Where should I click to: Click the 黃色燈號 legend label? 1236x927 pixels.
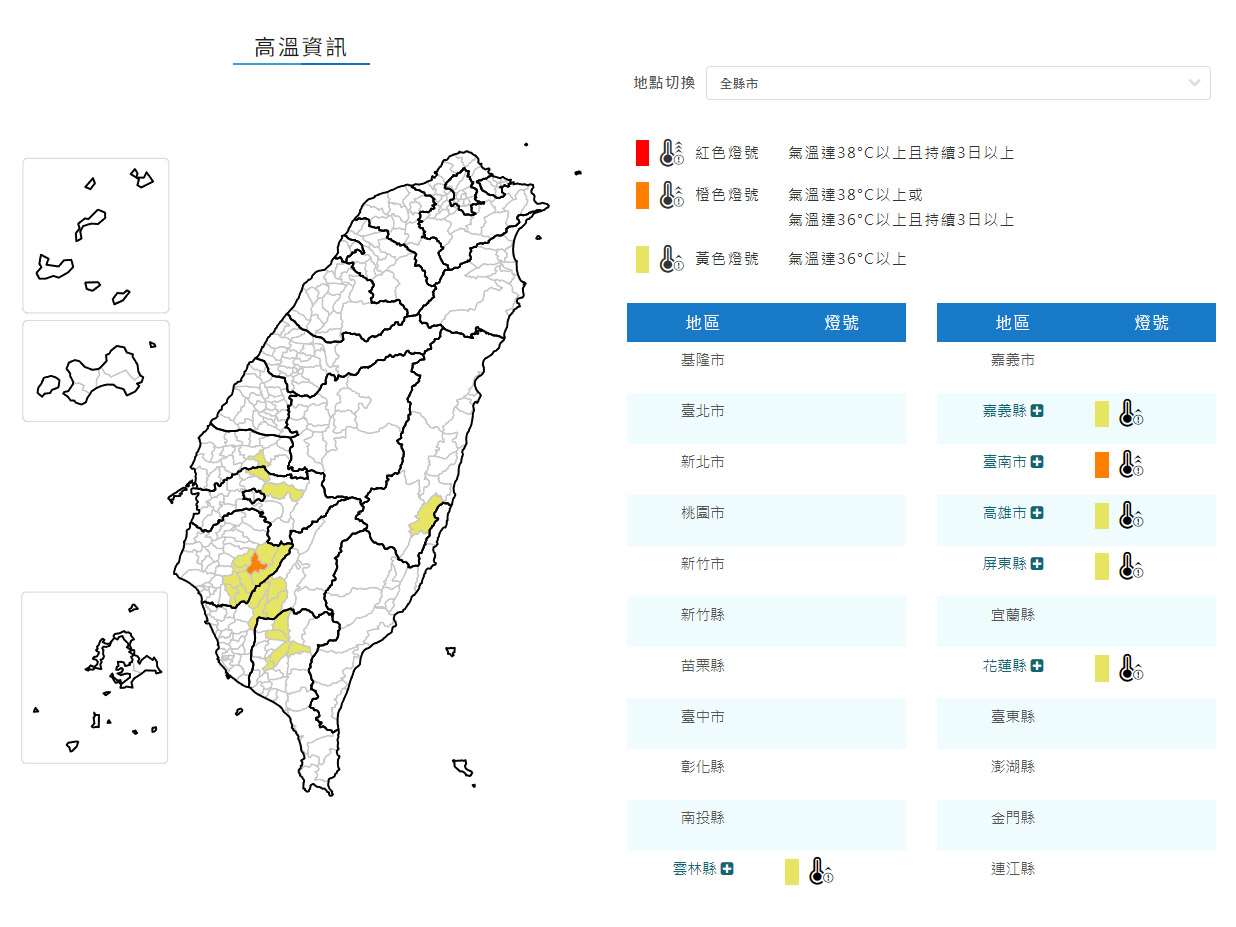point(727,259)
